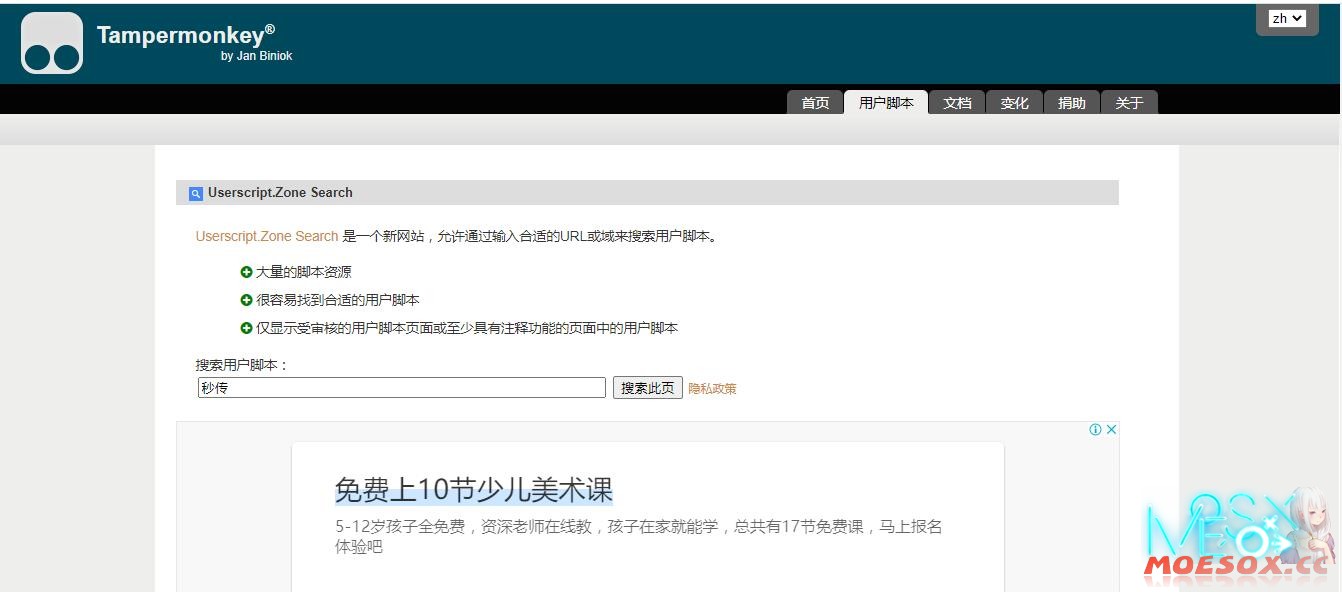Follow the Userscript.Zone Search link
1342x592 pixels.
266,236
